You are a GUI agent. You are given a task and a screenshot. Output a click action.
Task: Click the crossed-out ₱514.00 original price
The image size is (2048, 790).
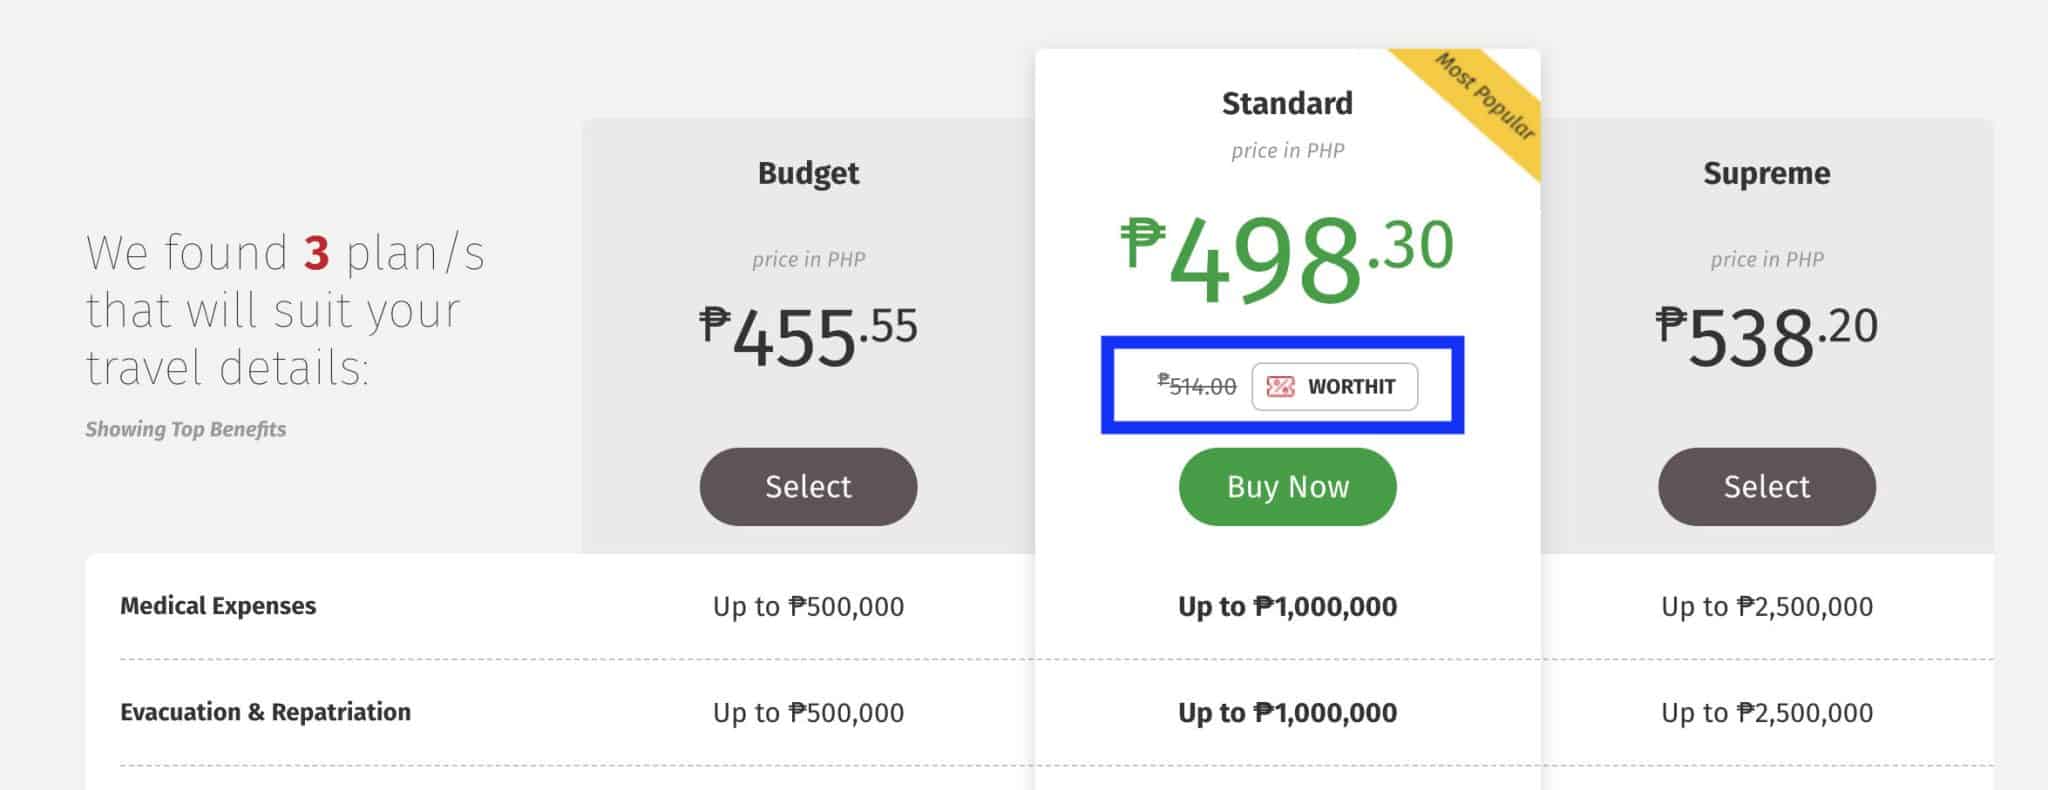coord(1197,386)
